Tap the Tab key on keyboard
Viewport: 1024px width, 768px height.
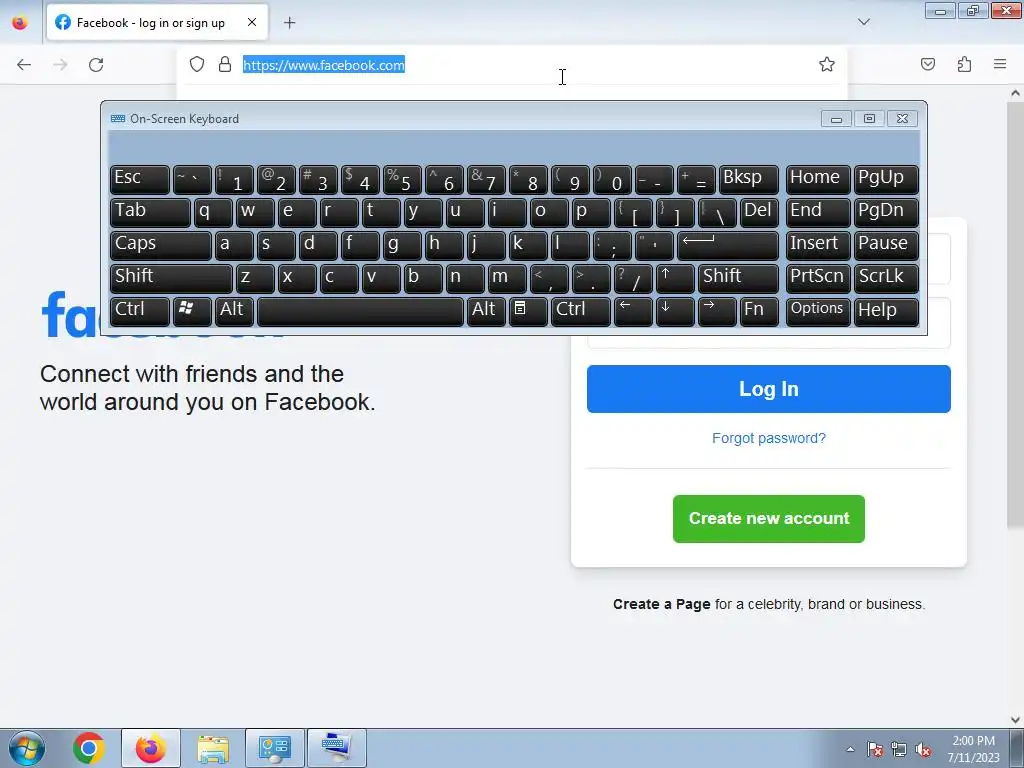150,212
